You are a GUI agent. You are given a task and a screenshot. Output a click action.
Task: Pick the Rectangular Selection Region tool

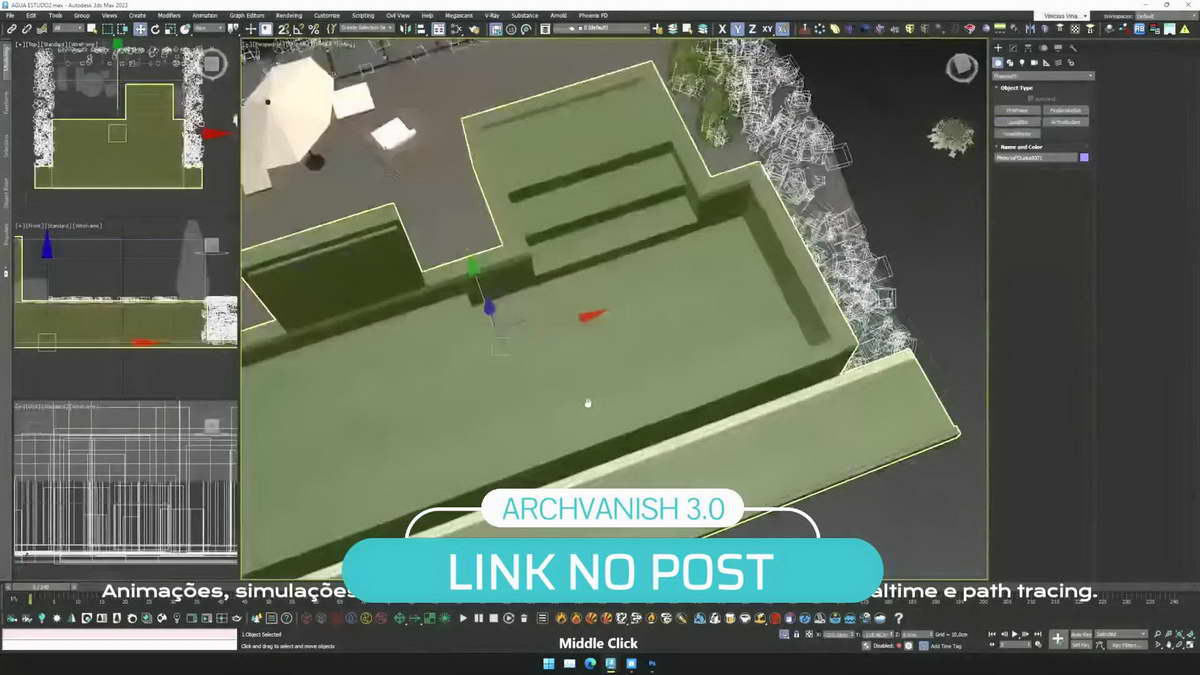point(107,30)
